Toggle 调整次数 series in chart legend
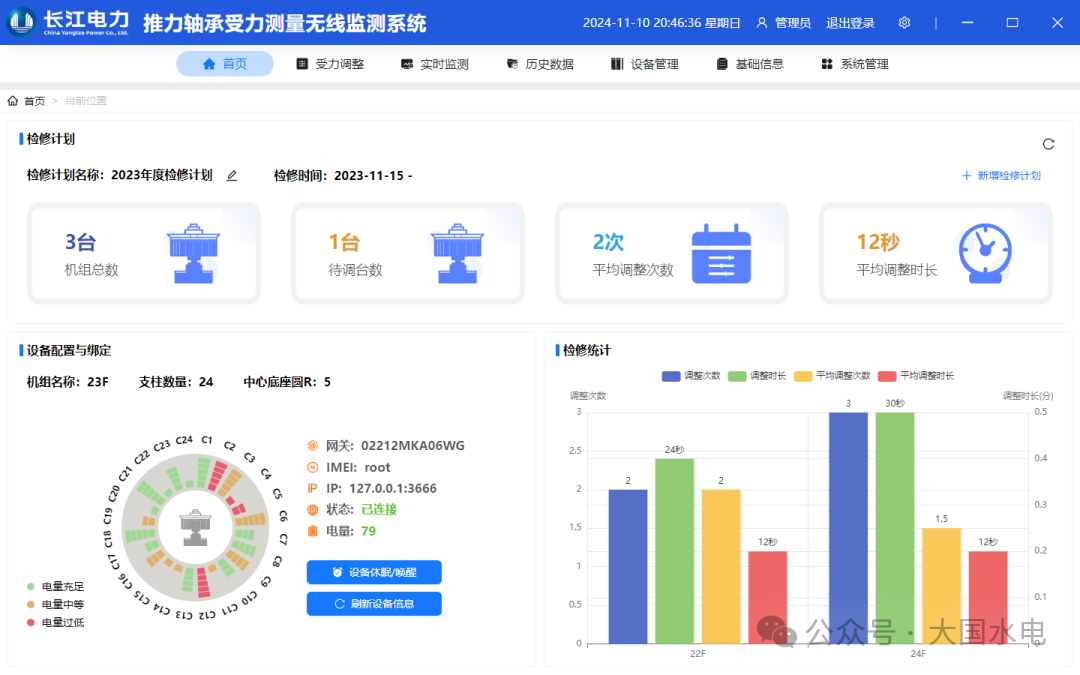 pos(671,376)
